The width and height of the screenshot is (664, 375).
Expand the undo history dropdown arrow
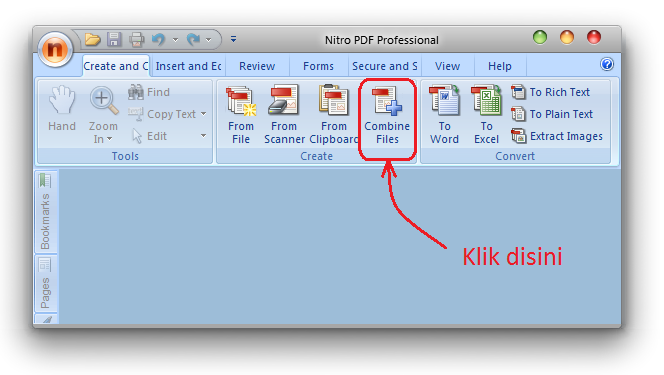pyautogui.click(x=175, y=40)
